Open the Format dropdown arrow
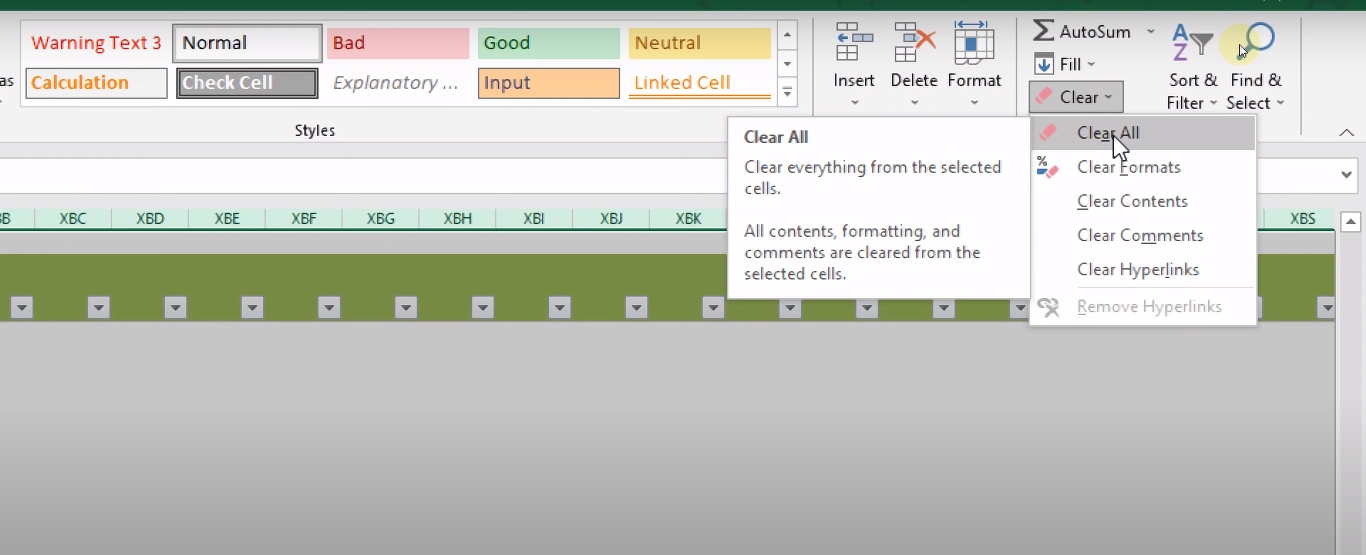1366x555 pixels. click(974, 102)
